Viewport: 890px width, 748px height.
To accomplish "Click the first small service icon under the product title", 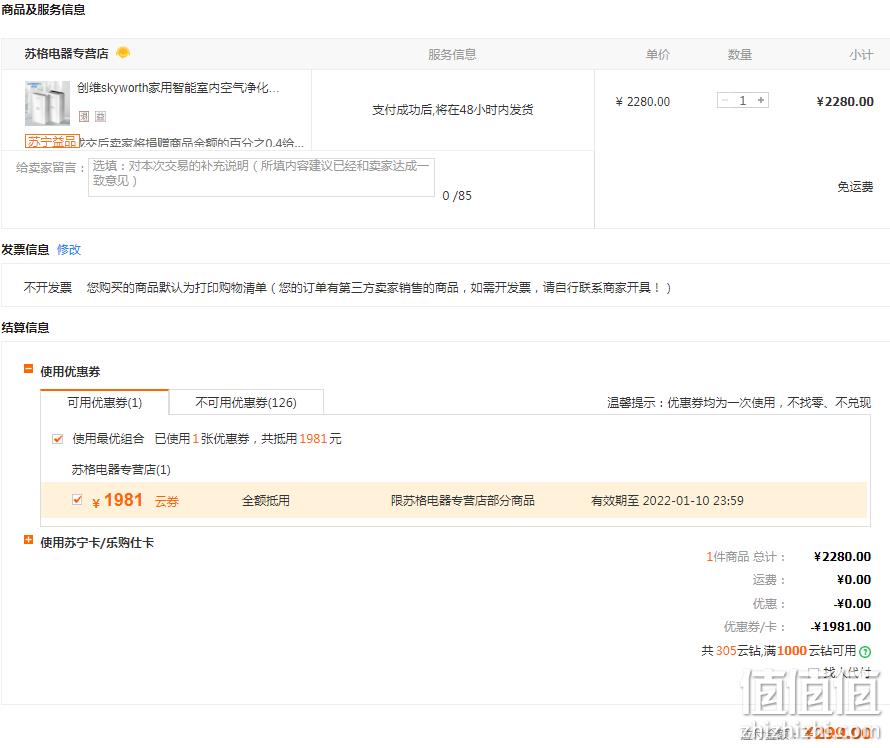I will [x=84, y=116].
